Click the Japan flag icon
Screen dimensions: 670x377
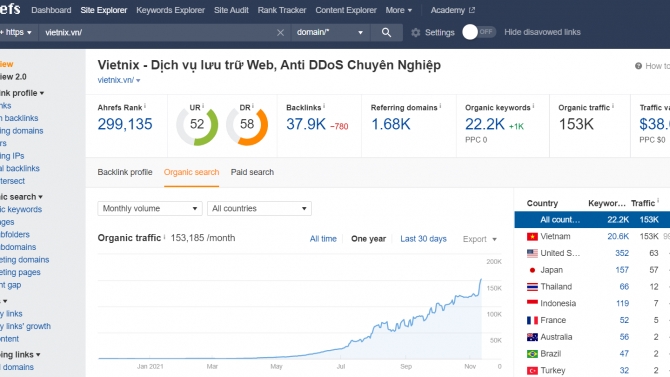[x=532, y=270]
